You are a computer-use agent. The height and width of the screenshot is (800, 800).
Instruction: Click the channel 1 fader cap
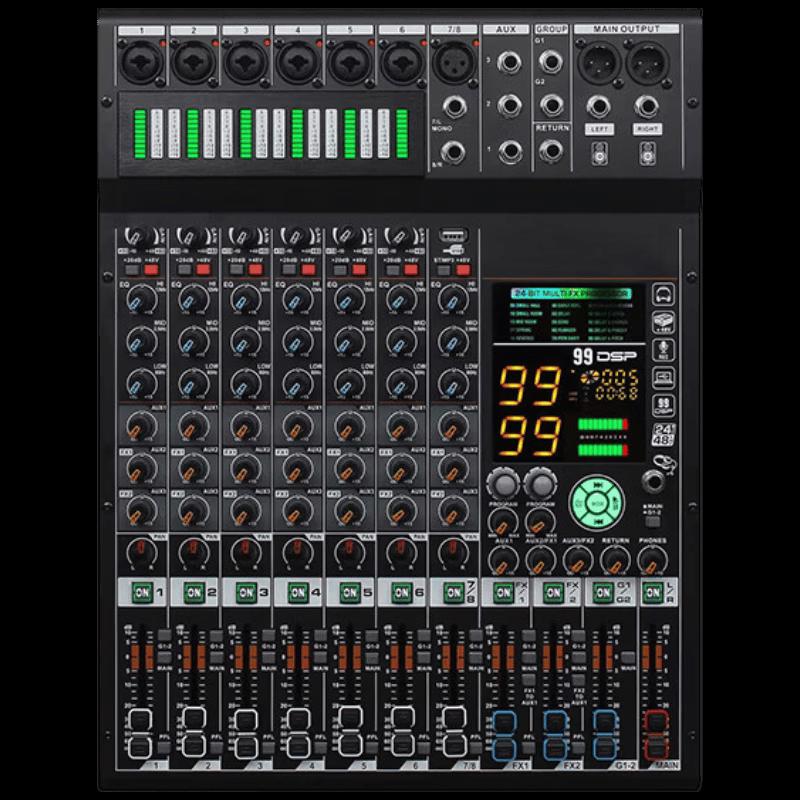point(140,733)
